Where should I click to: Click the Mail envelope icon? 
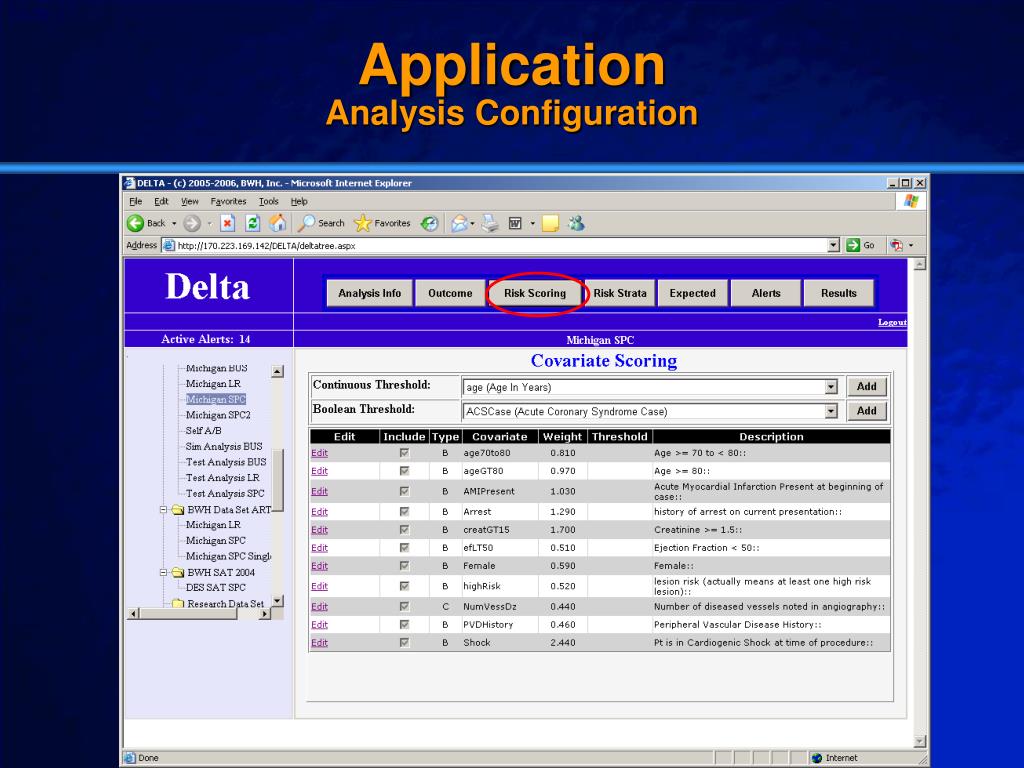click(x=458, y=223)
